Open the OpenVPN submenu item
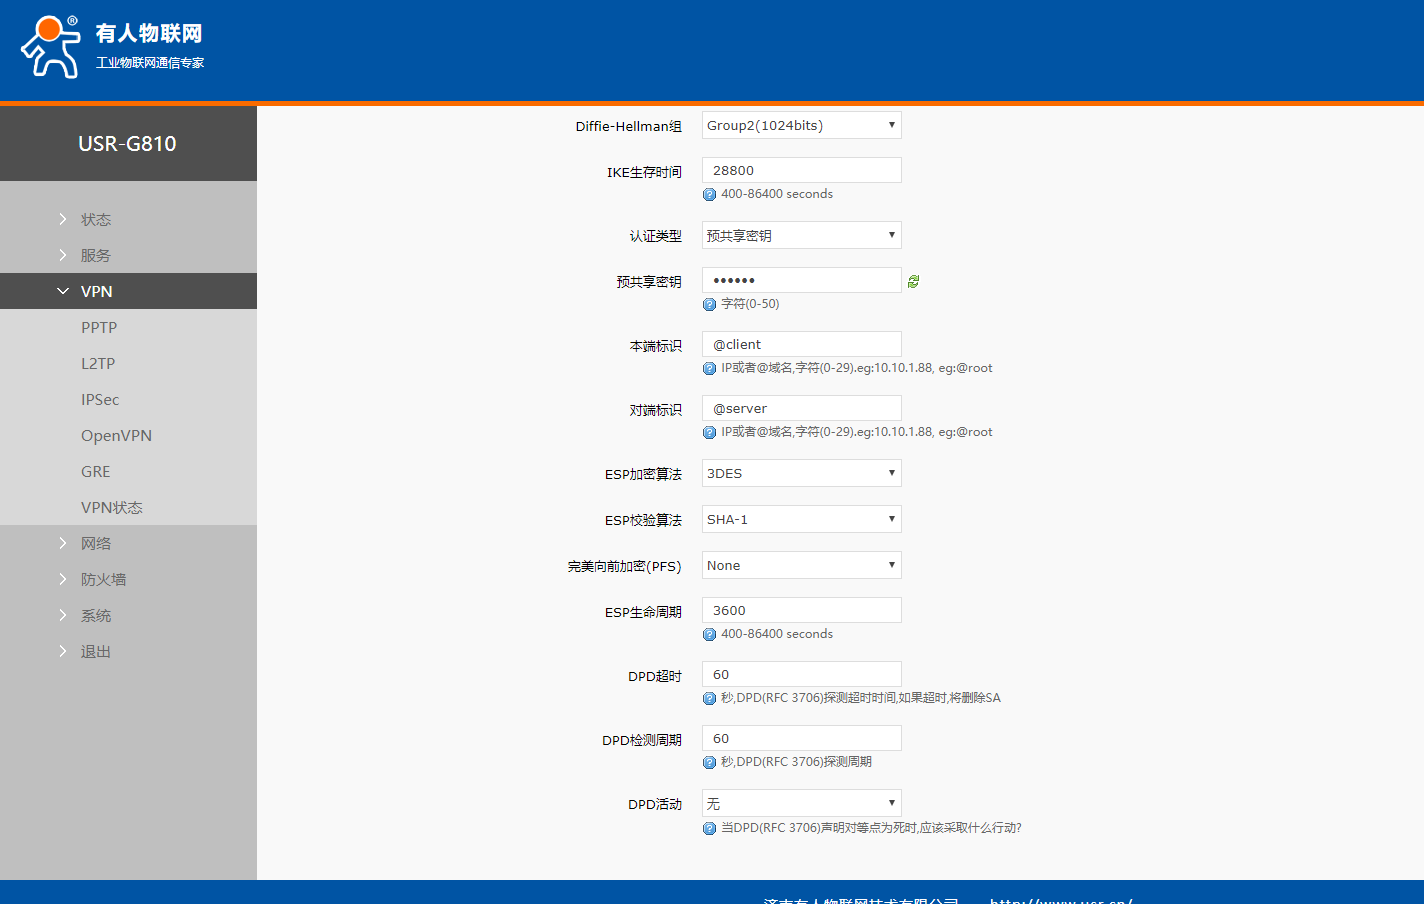Screen dimensions: 1424x904 (116, 435)
